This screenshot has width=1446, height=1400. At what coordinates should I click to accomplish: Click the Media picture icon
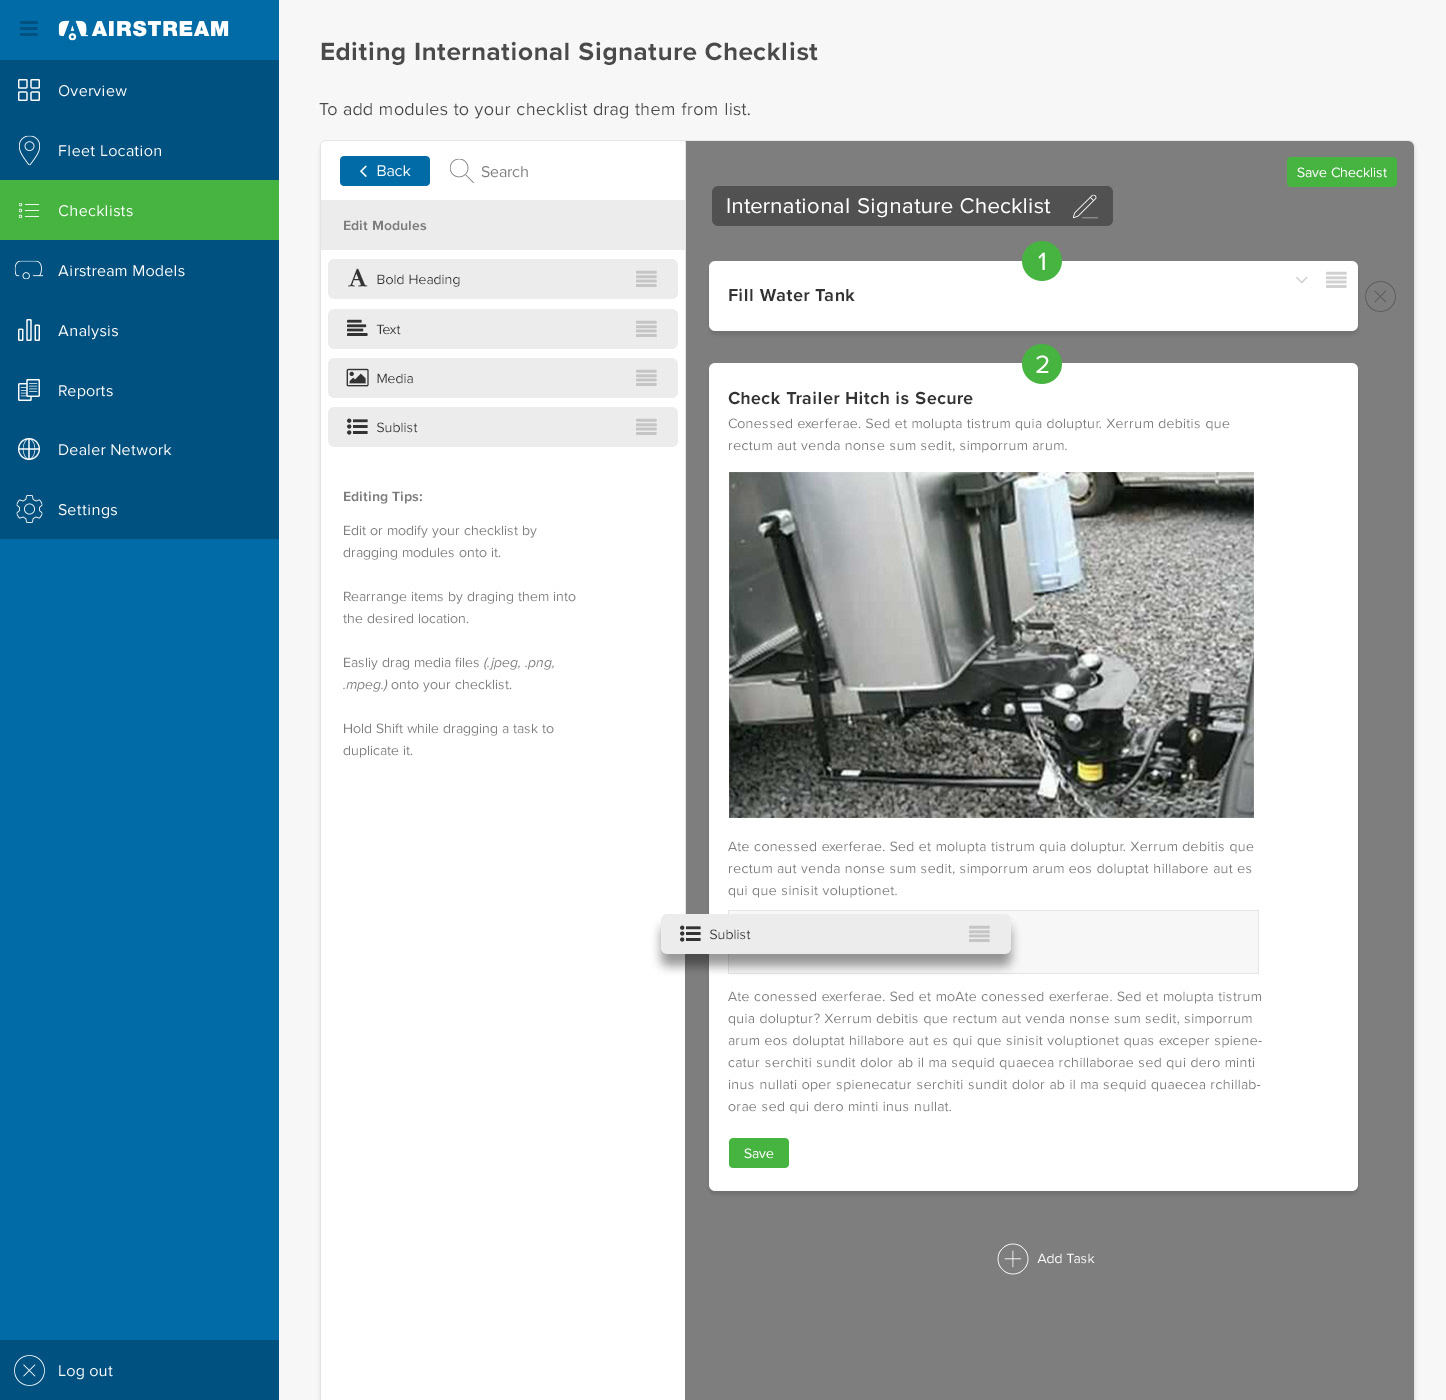(x=357, y=377)
